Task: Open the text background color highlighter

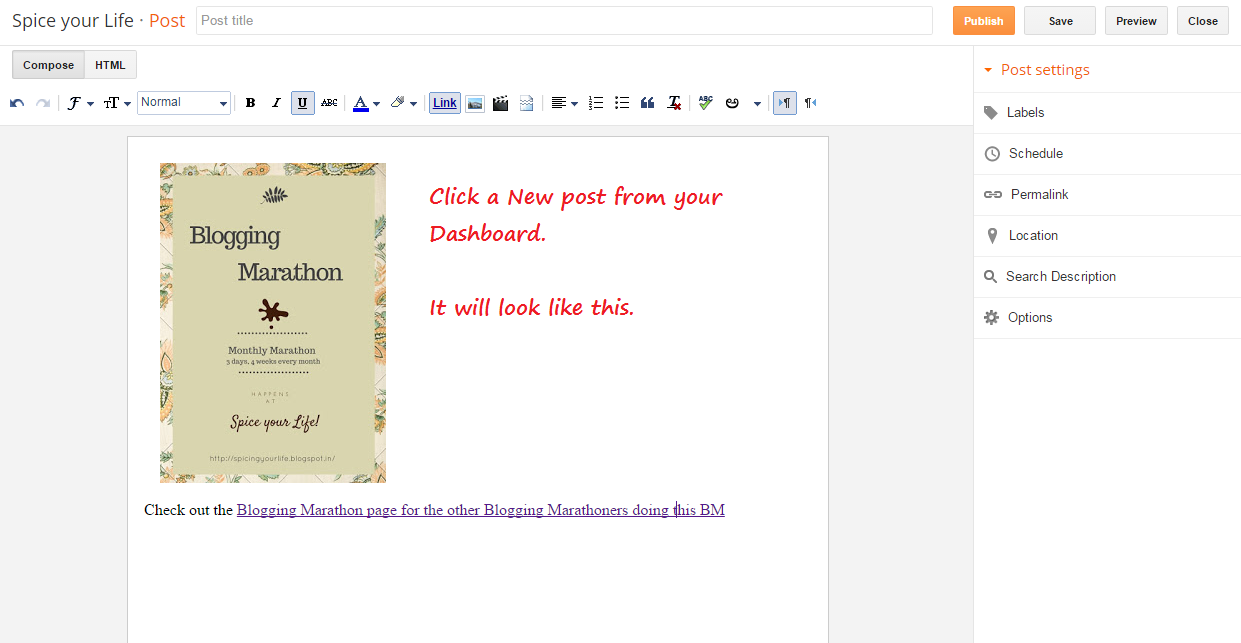Action: click(403, 103)
